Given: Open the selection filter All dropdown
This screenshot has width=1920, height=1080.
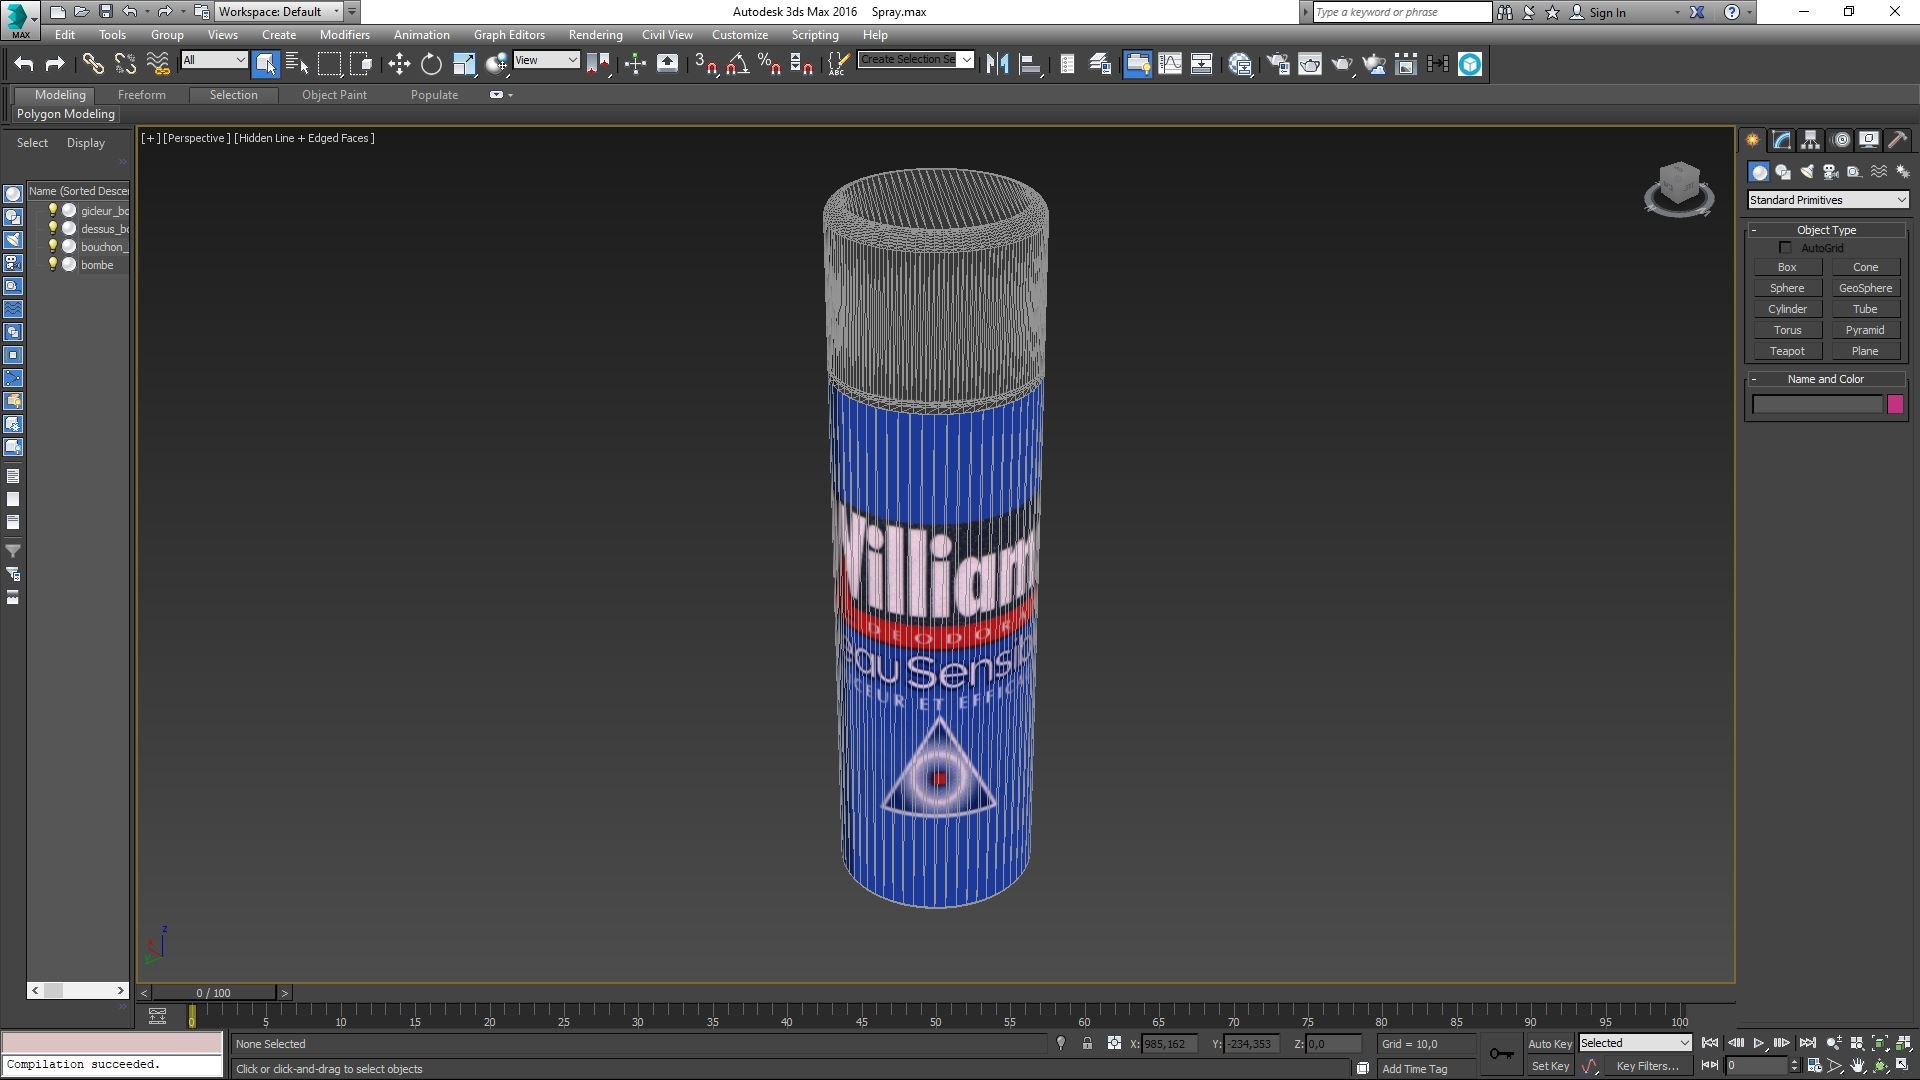Looking at the screenshot, I should 214,60.
